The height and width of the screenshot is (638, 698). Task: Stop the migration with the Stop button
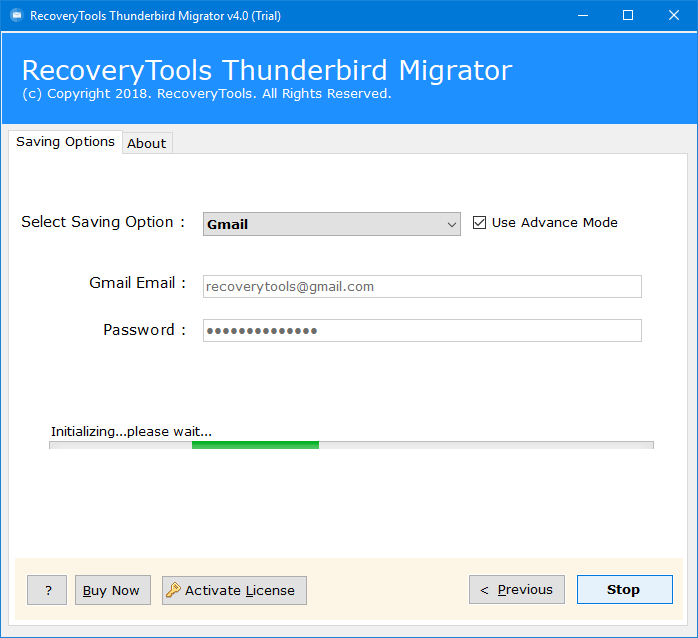625,589
